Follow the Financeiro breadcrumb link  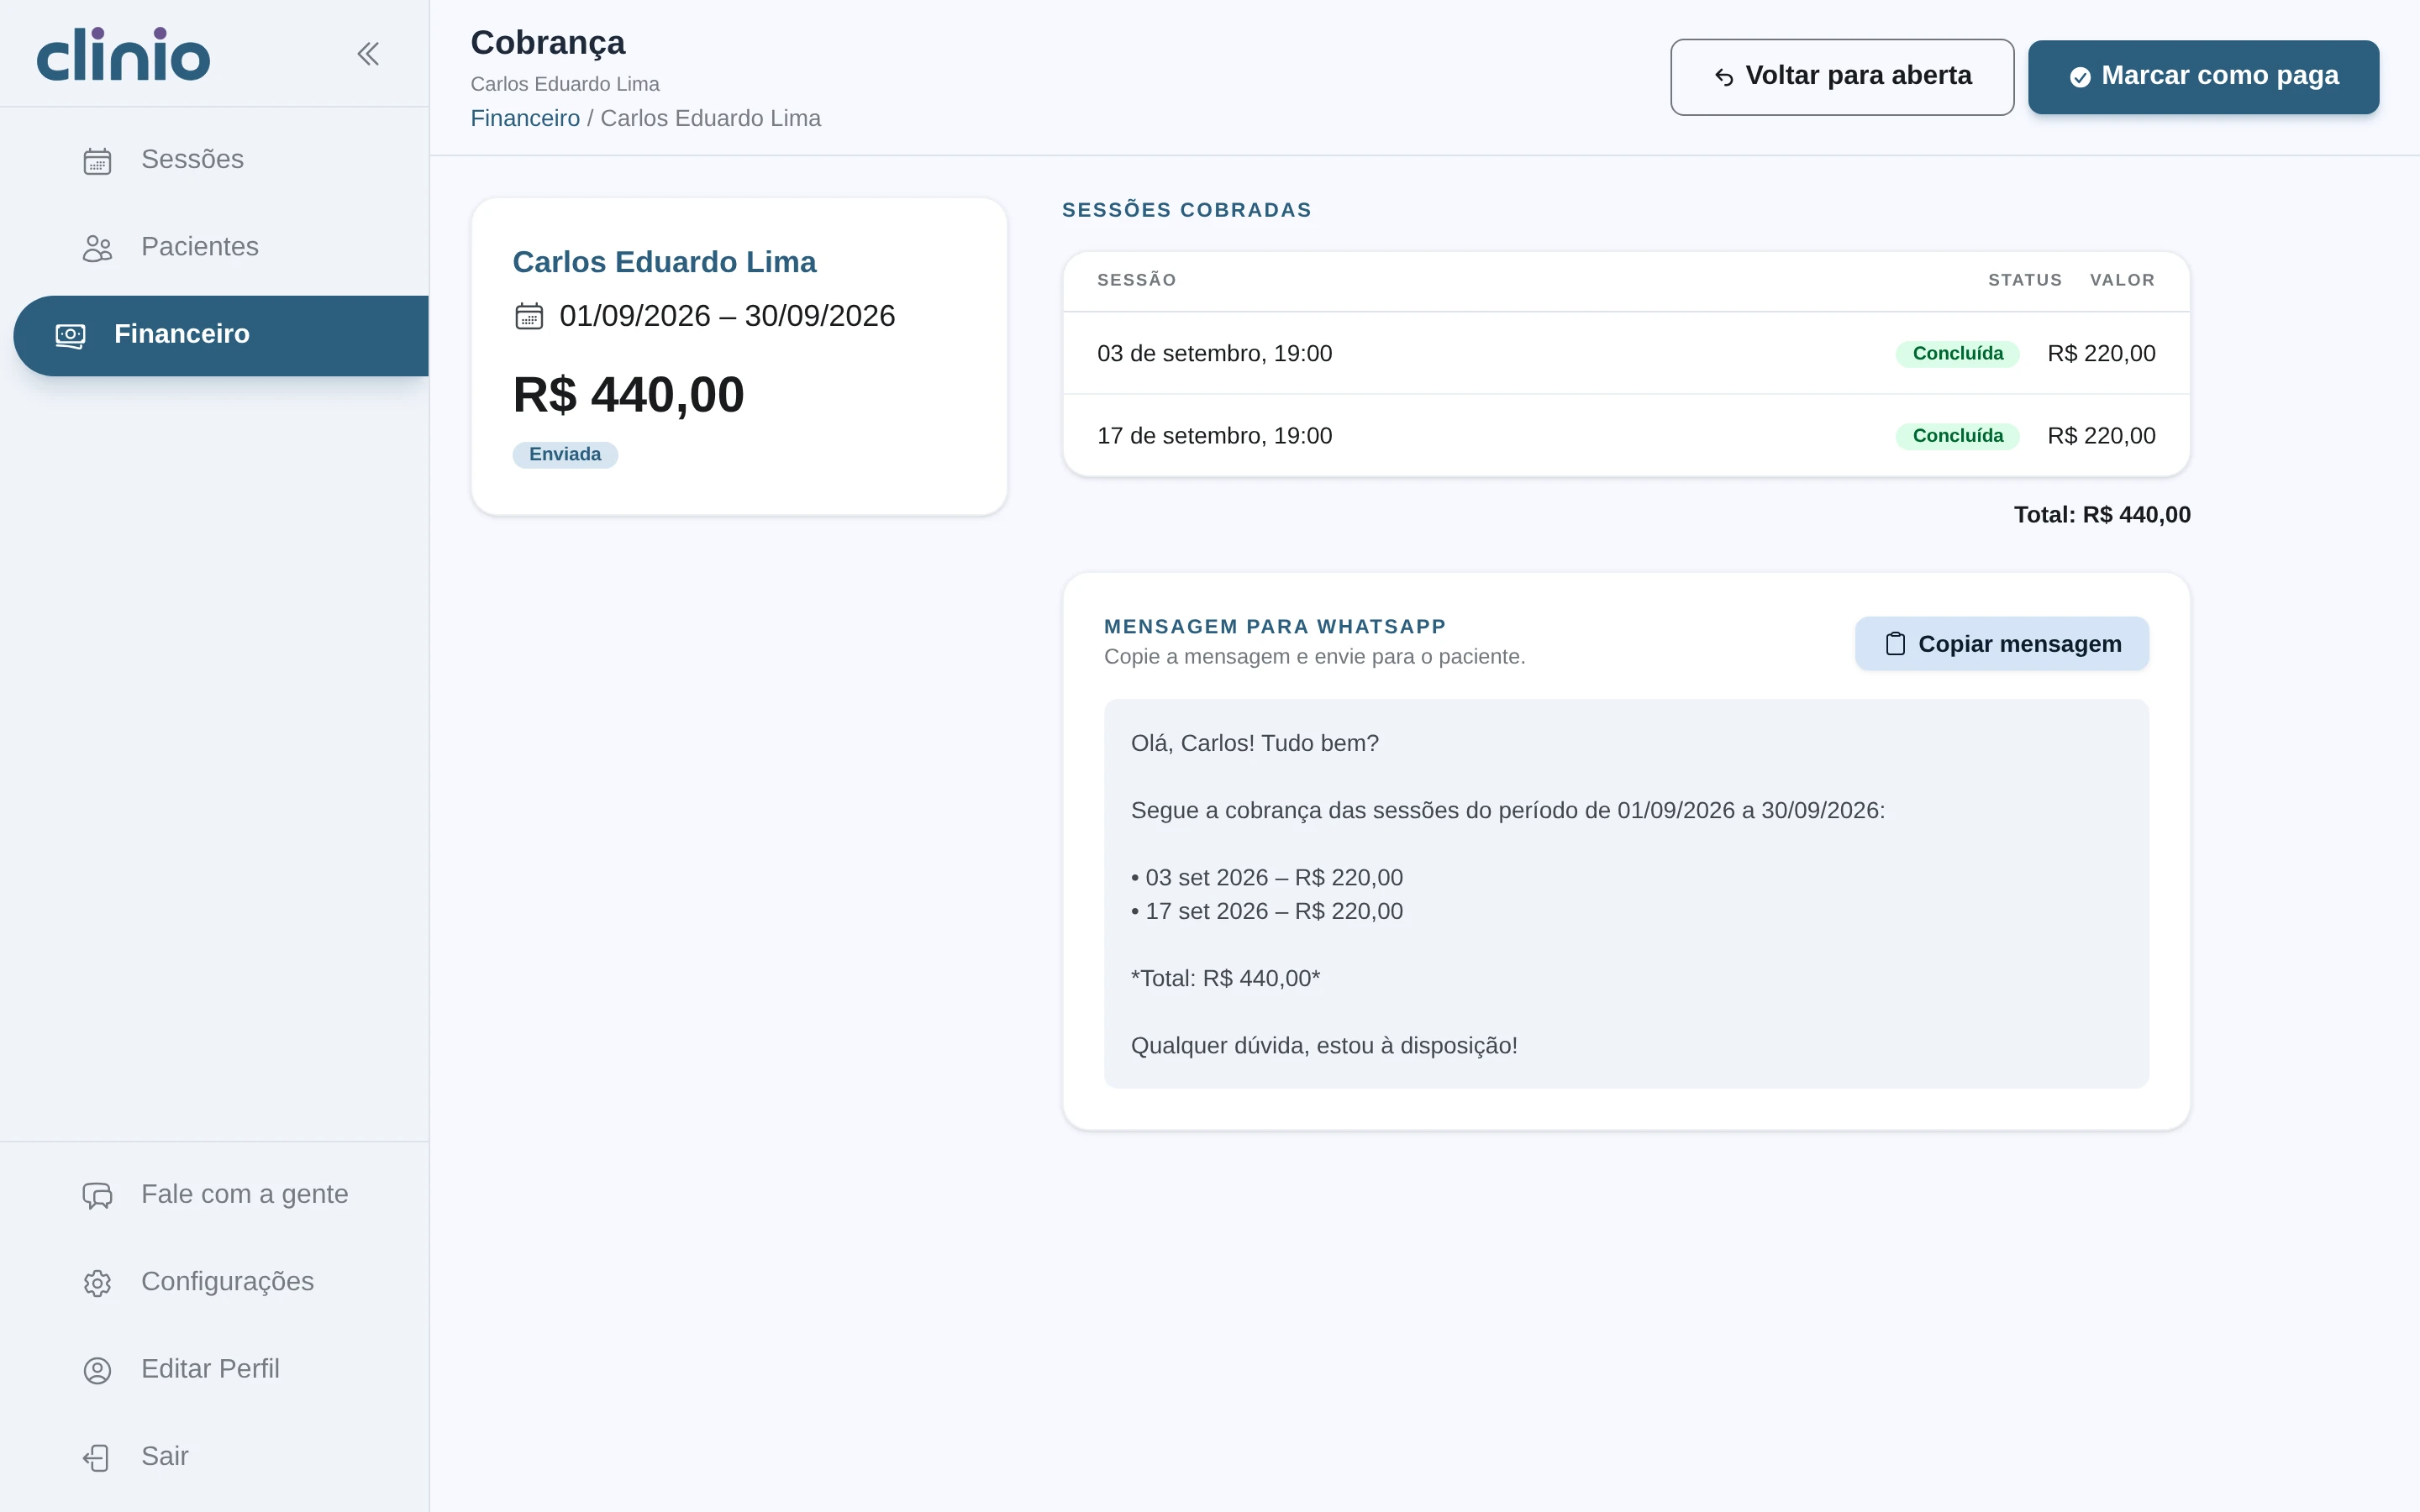525,118
